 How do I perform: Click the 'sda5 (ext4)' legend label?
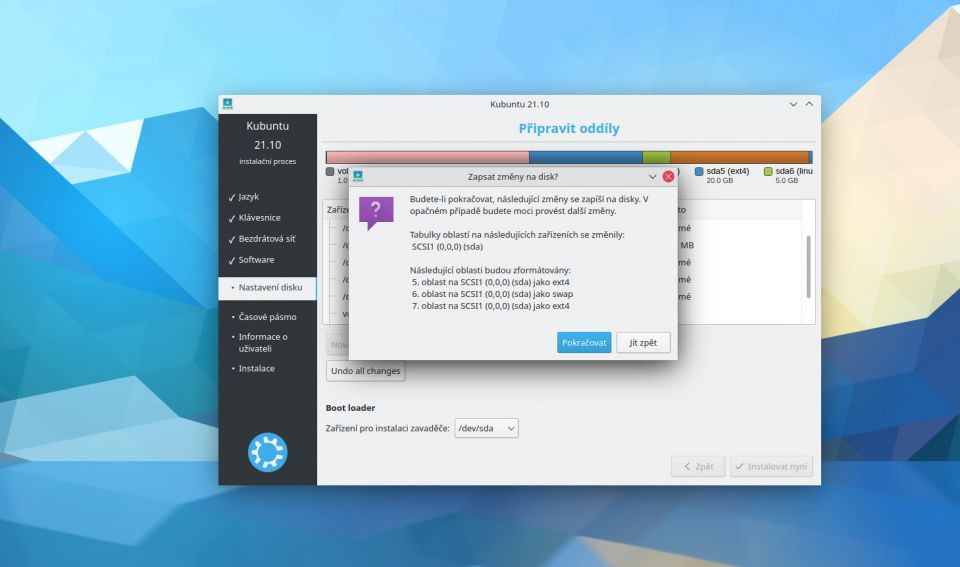click(727, 171)
